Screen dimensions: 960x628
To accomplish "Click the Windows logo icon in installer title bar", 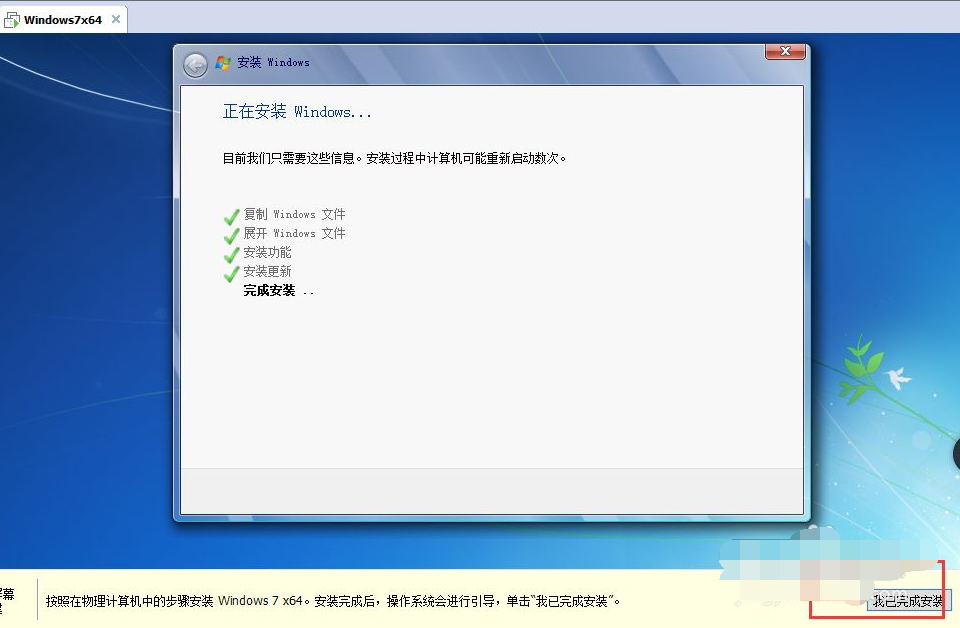I will [223, 63].
